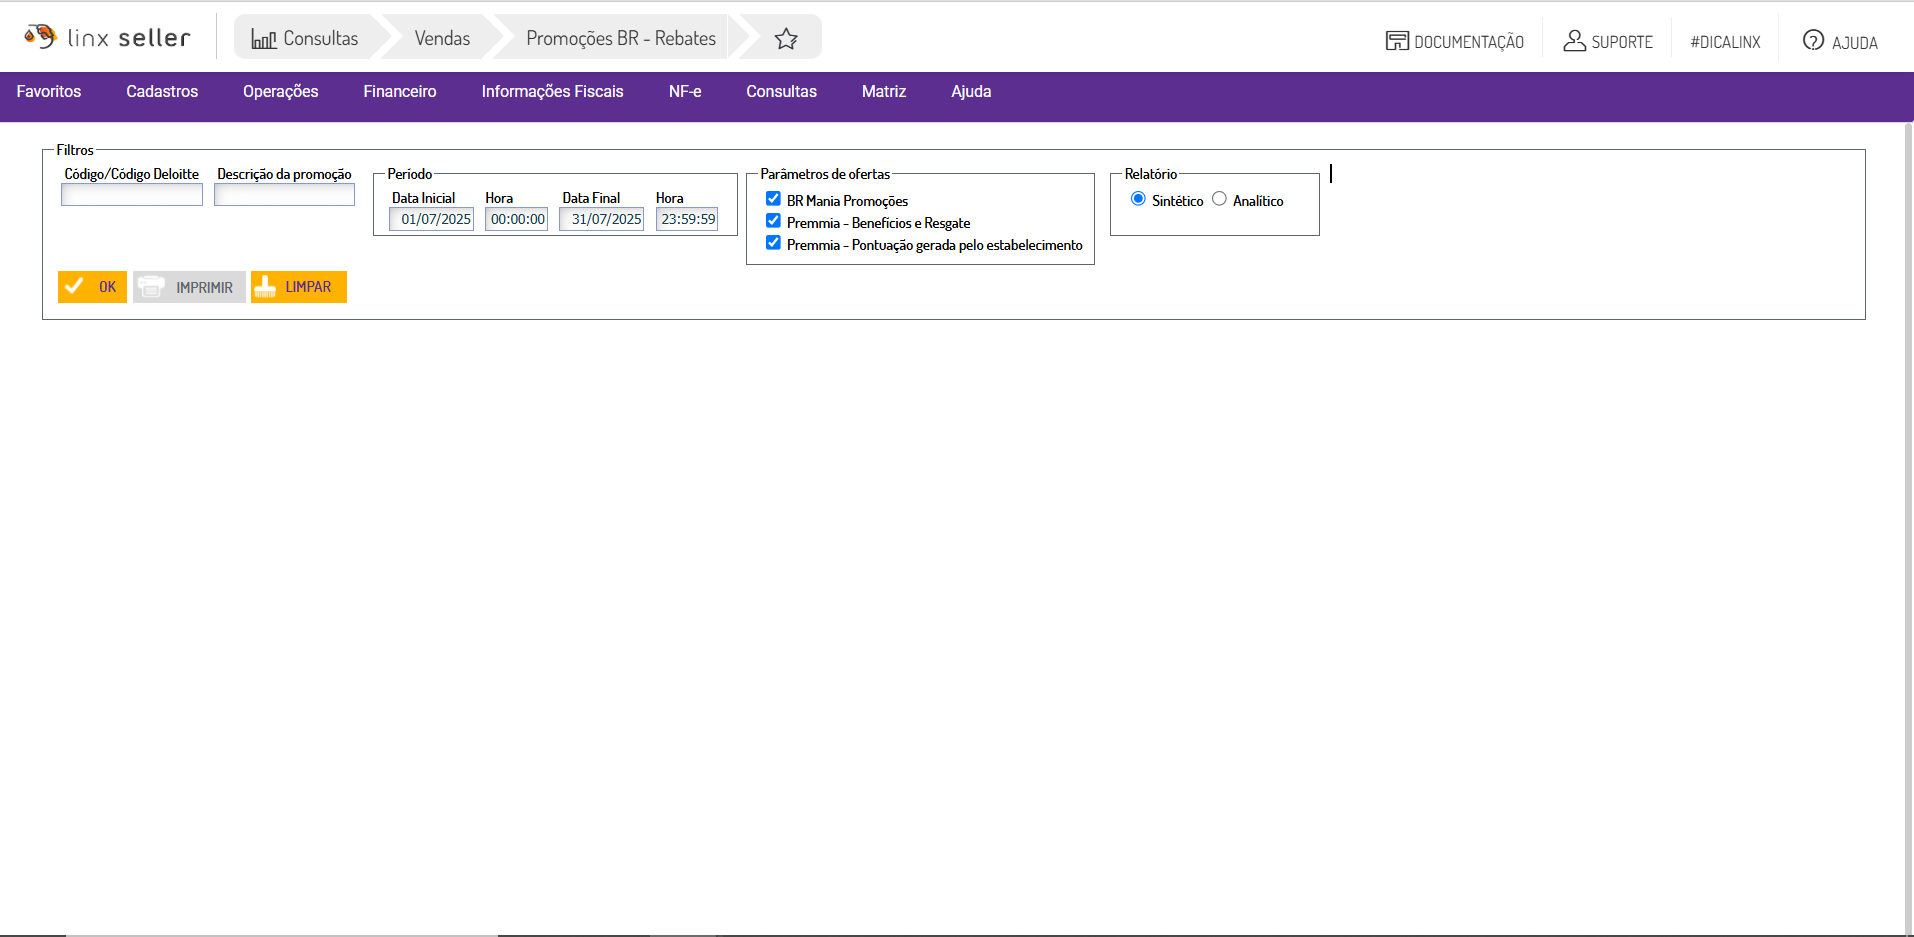Viewport: 1914px width, 937px height.
Task: Open the Operações menu
Action: 281,92
